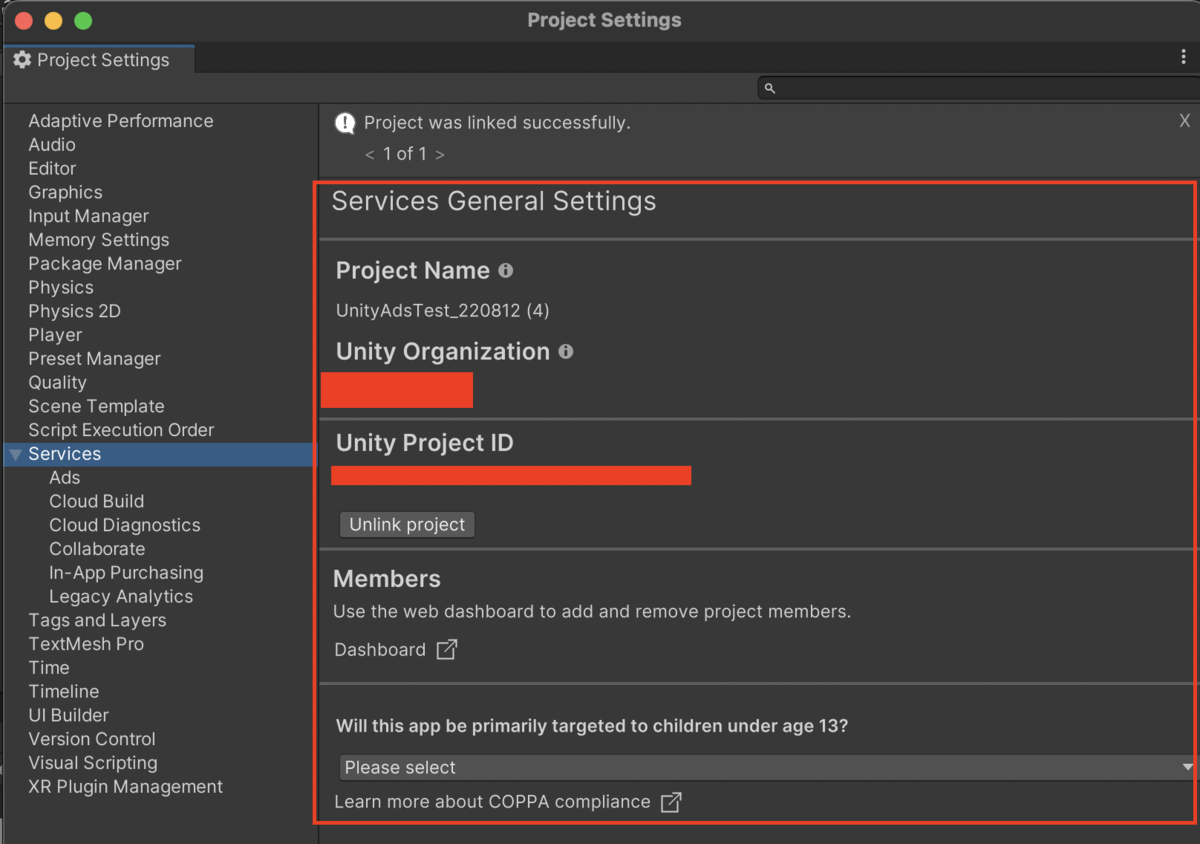Click the Unlink project button
The height and width of the screenshot is (844, 1200).
coord(407,524)
